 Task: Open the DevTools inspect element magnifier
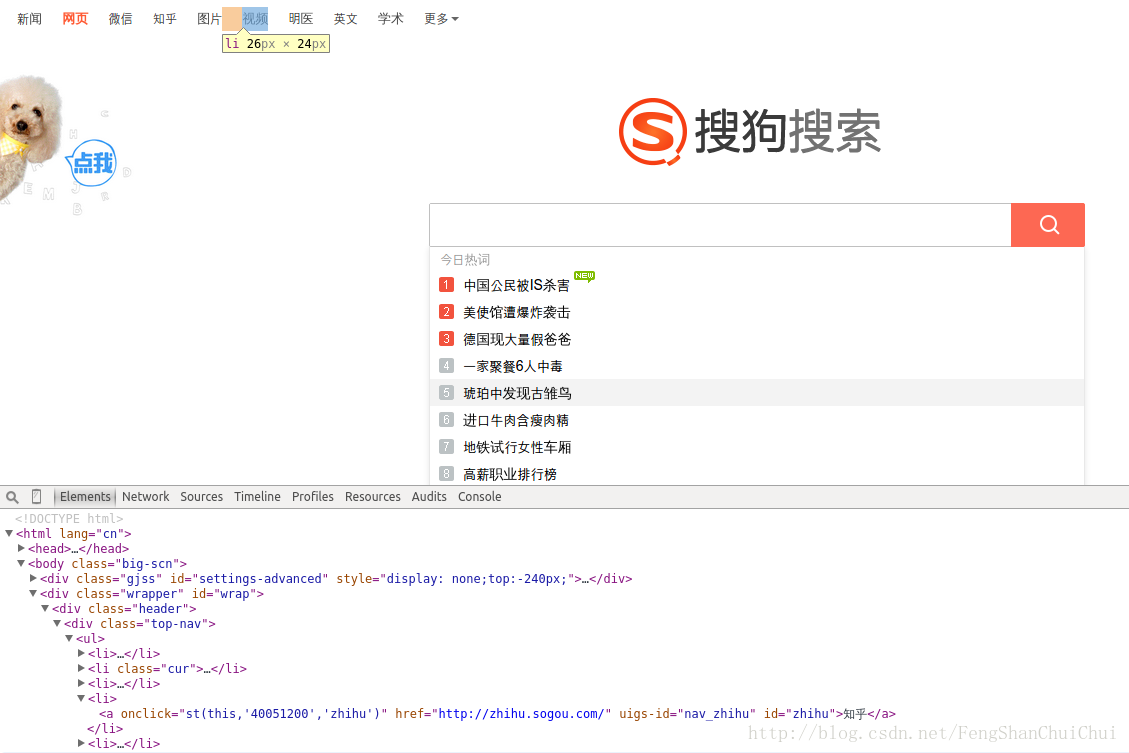click(x=12, y=497)
